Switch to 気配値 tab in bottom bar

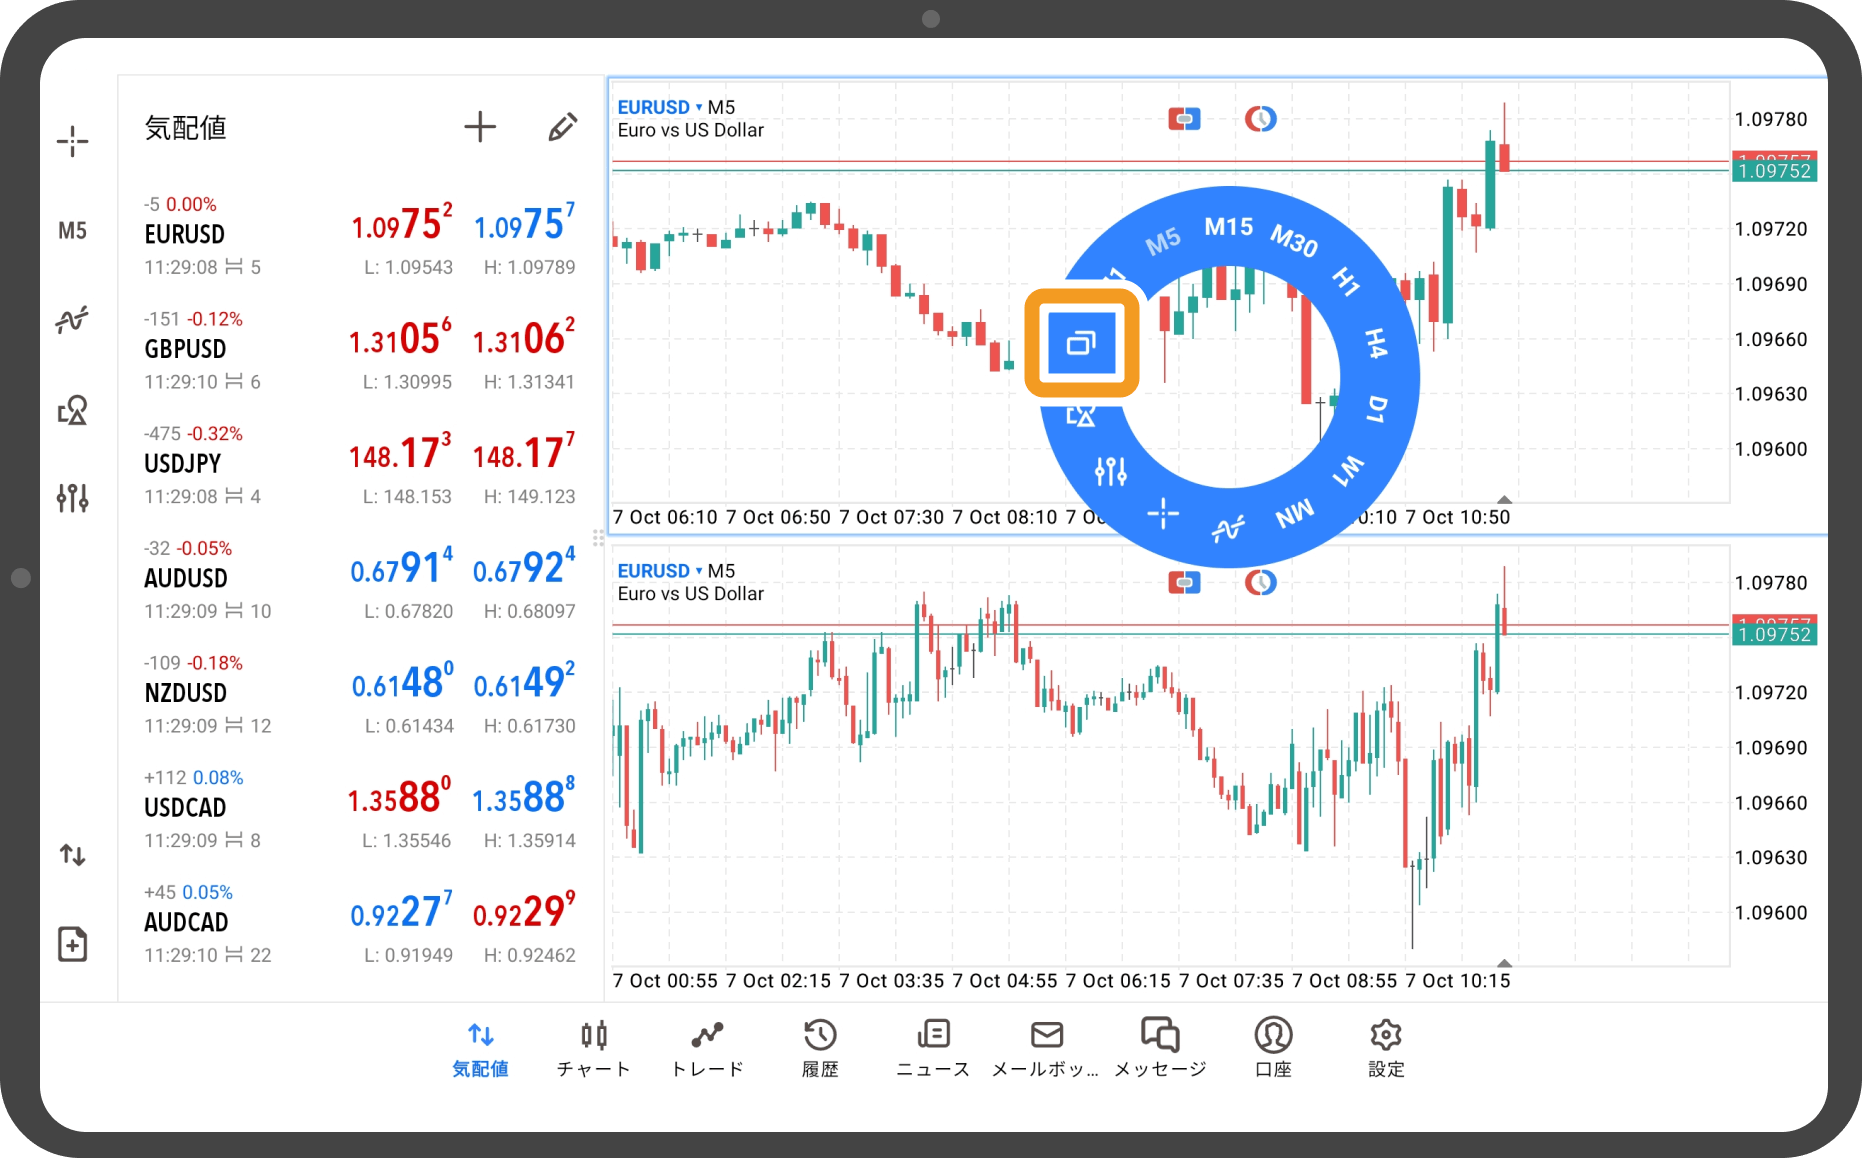tap(481, 1048)
